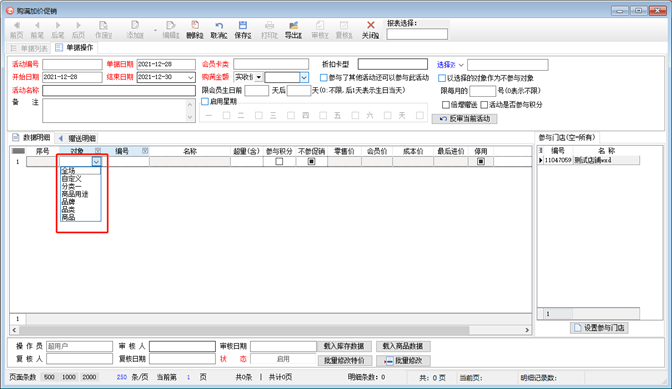Click the 关闭 red X toolbar icon
Viewport: 672px width, 389px height.
[x=370, y=25]
